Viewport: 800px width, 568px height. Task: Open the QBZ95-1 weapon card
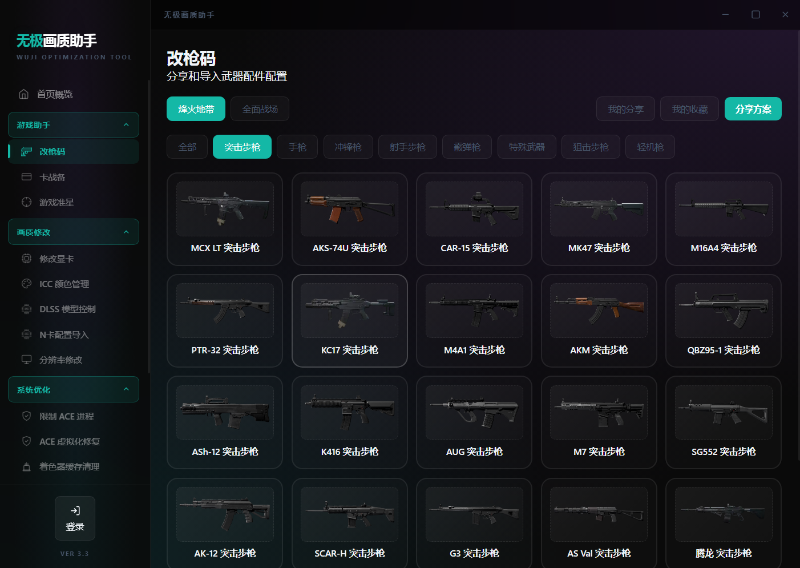pyautogui.click(x=723, y=321)
